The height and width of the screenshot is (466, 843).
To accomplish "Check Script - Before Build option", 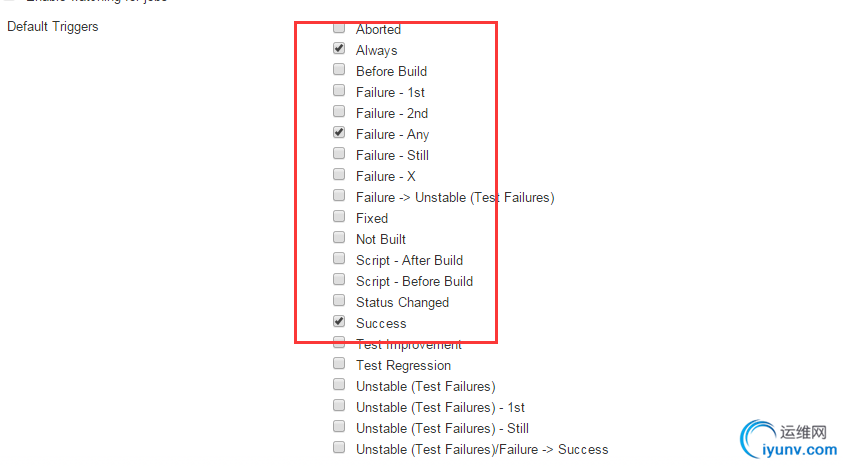I will pos(339,279).
